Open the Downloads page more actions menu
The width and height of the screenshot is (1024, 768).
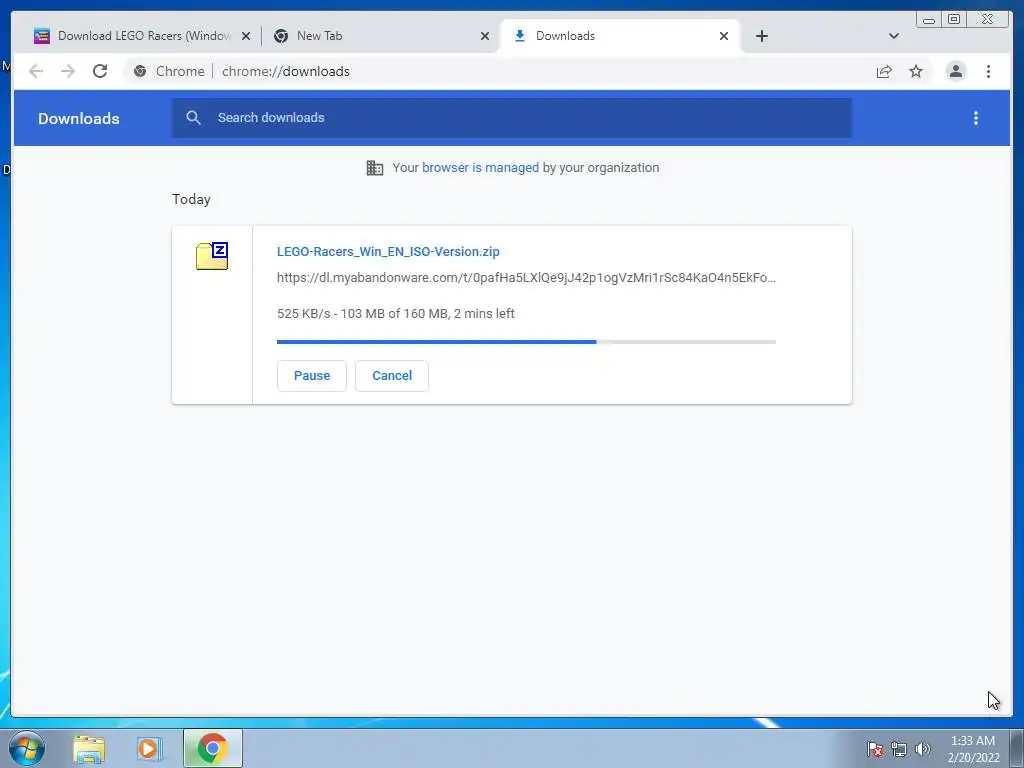(976, 118)
